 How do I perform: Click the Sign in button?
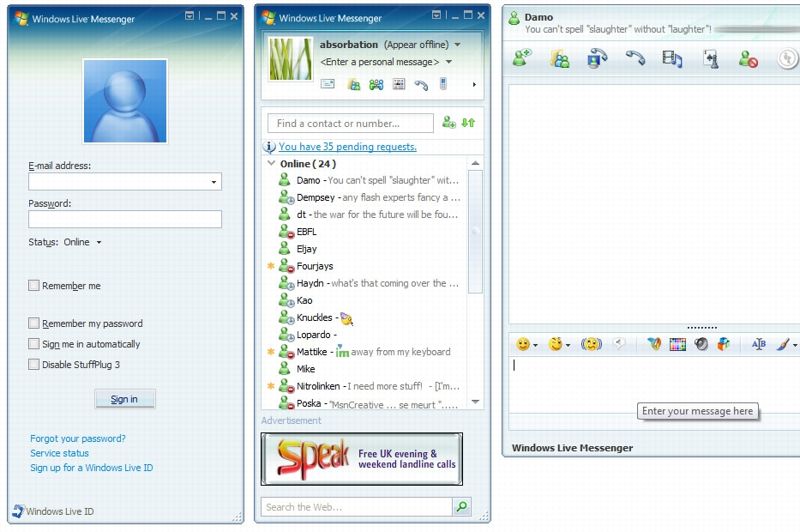(x=124, y=399)
